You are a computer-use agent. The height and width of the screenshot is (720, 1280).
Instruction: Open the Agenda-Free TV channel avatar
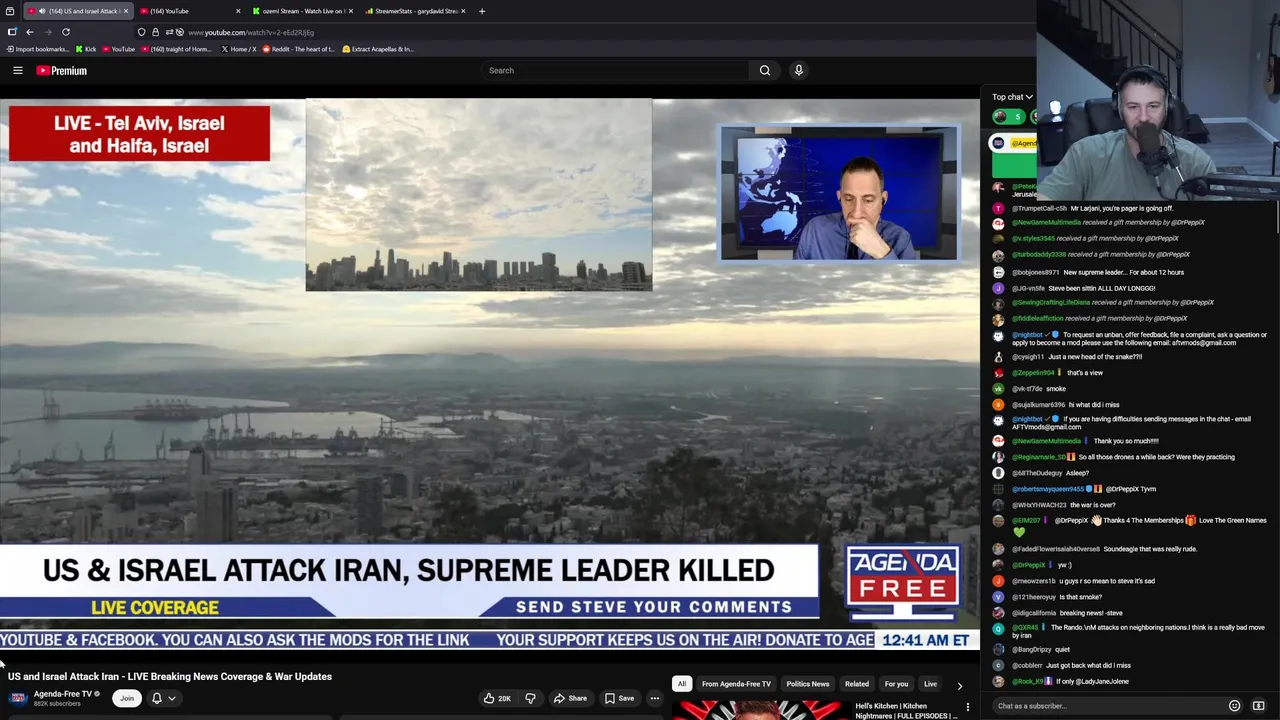(18, 698)
